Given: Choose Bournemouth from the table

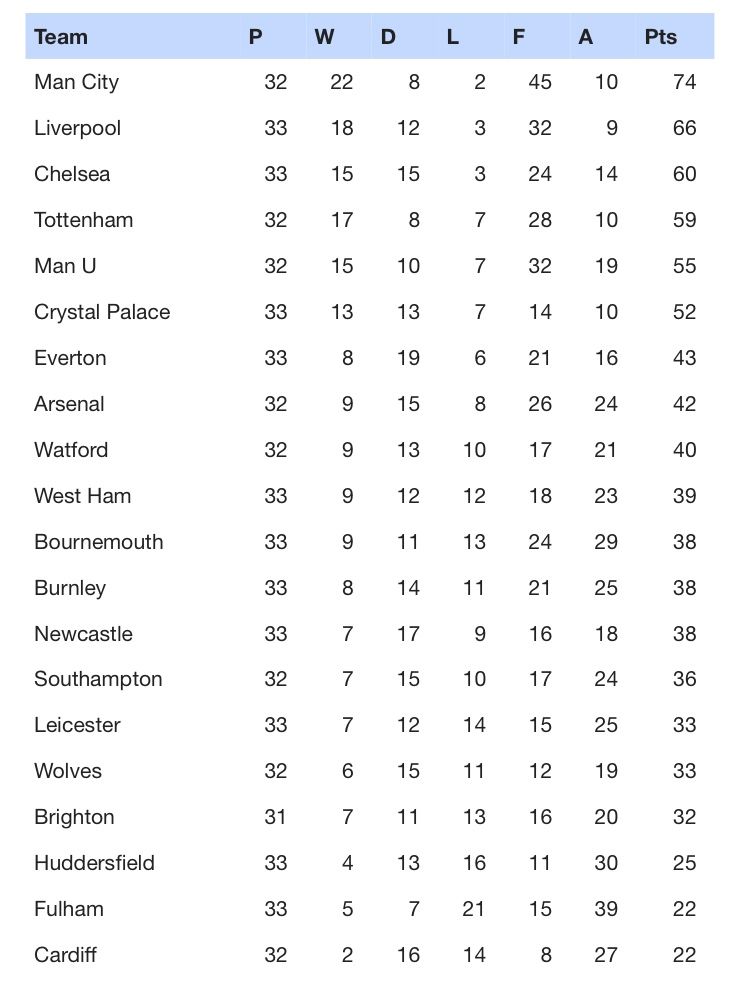Looking at the screenshot, I should [x=98, y=542].
